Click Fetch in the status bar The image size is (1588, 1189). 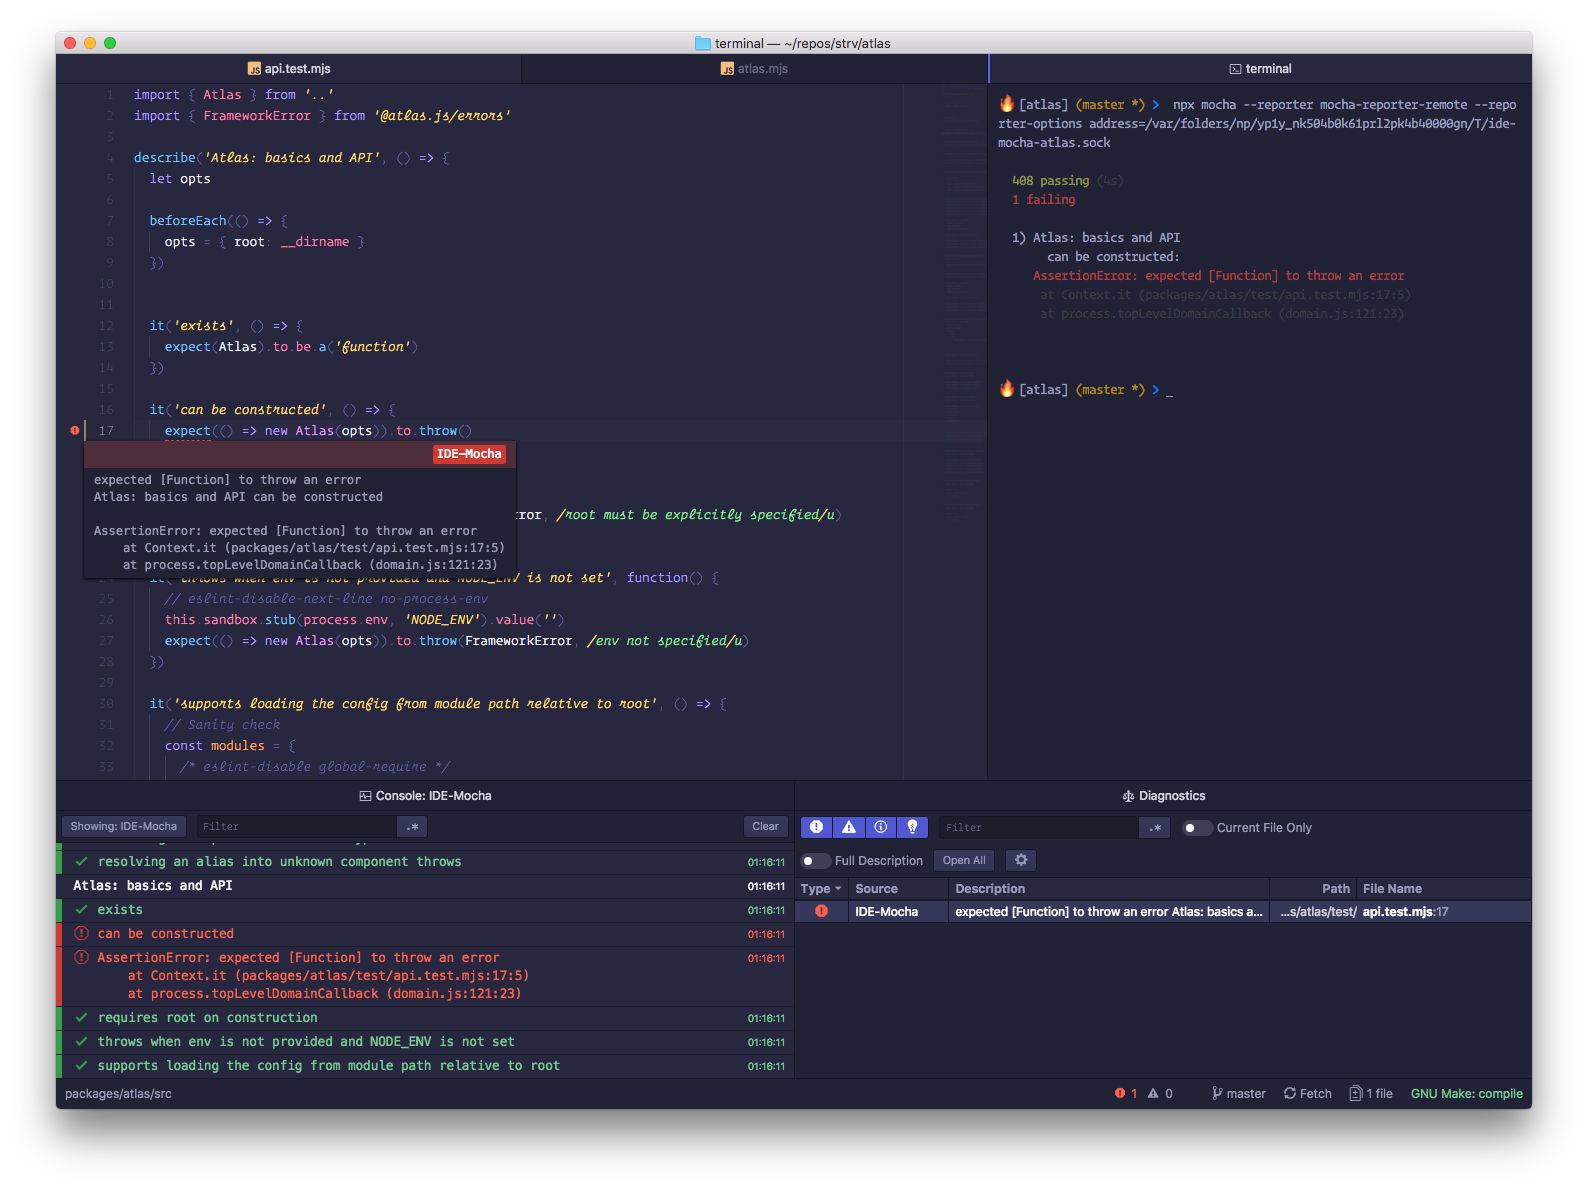[1308, 1094]
